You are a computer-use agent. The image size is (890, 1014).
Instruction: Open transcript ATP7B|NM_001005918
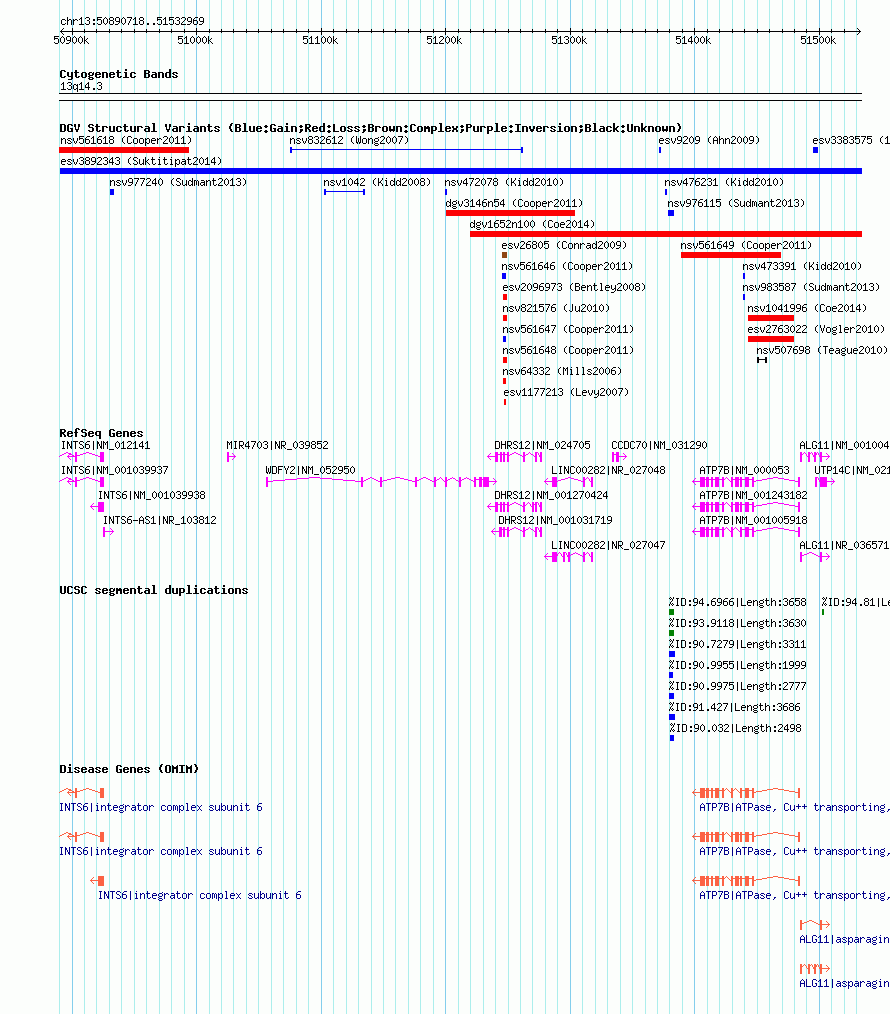pos(753,521)
